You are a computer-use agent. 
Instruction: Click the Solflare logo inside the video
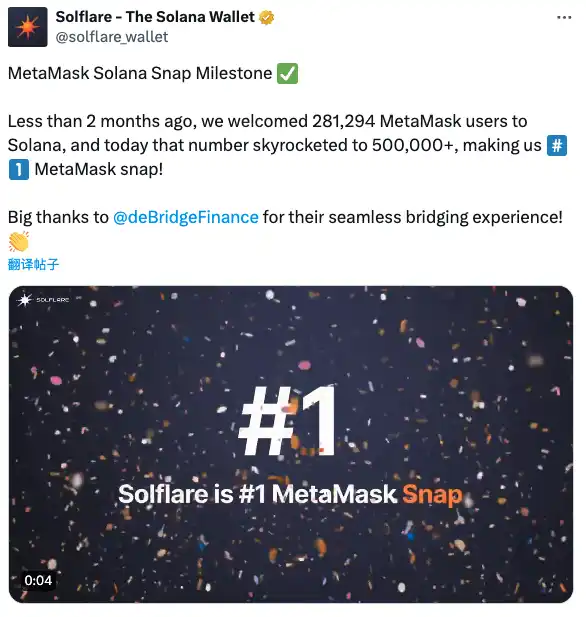click(x=43, y=300)
